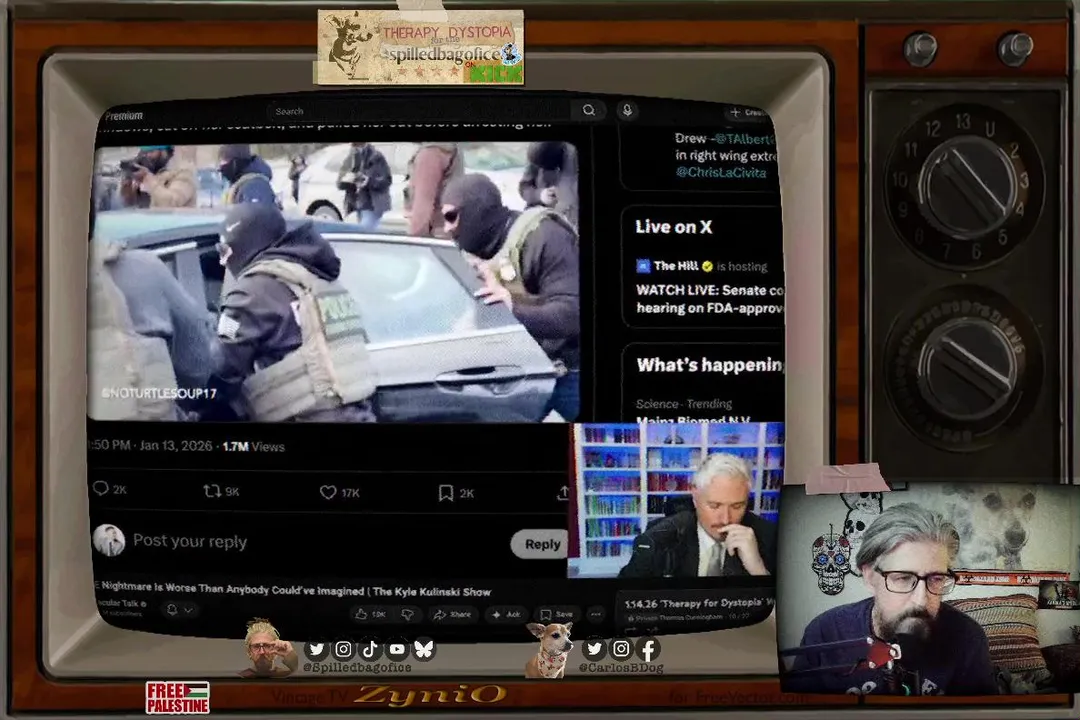This screenshot has height=720, width=1080.
Task: Click the Kyle Kulinski video inset
Action: [675, 500]
